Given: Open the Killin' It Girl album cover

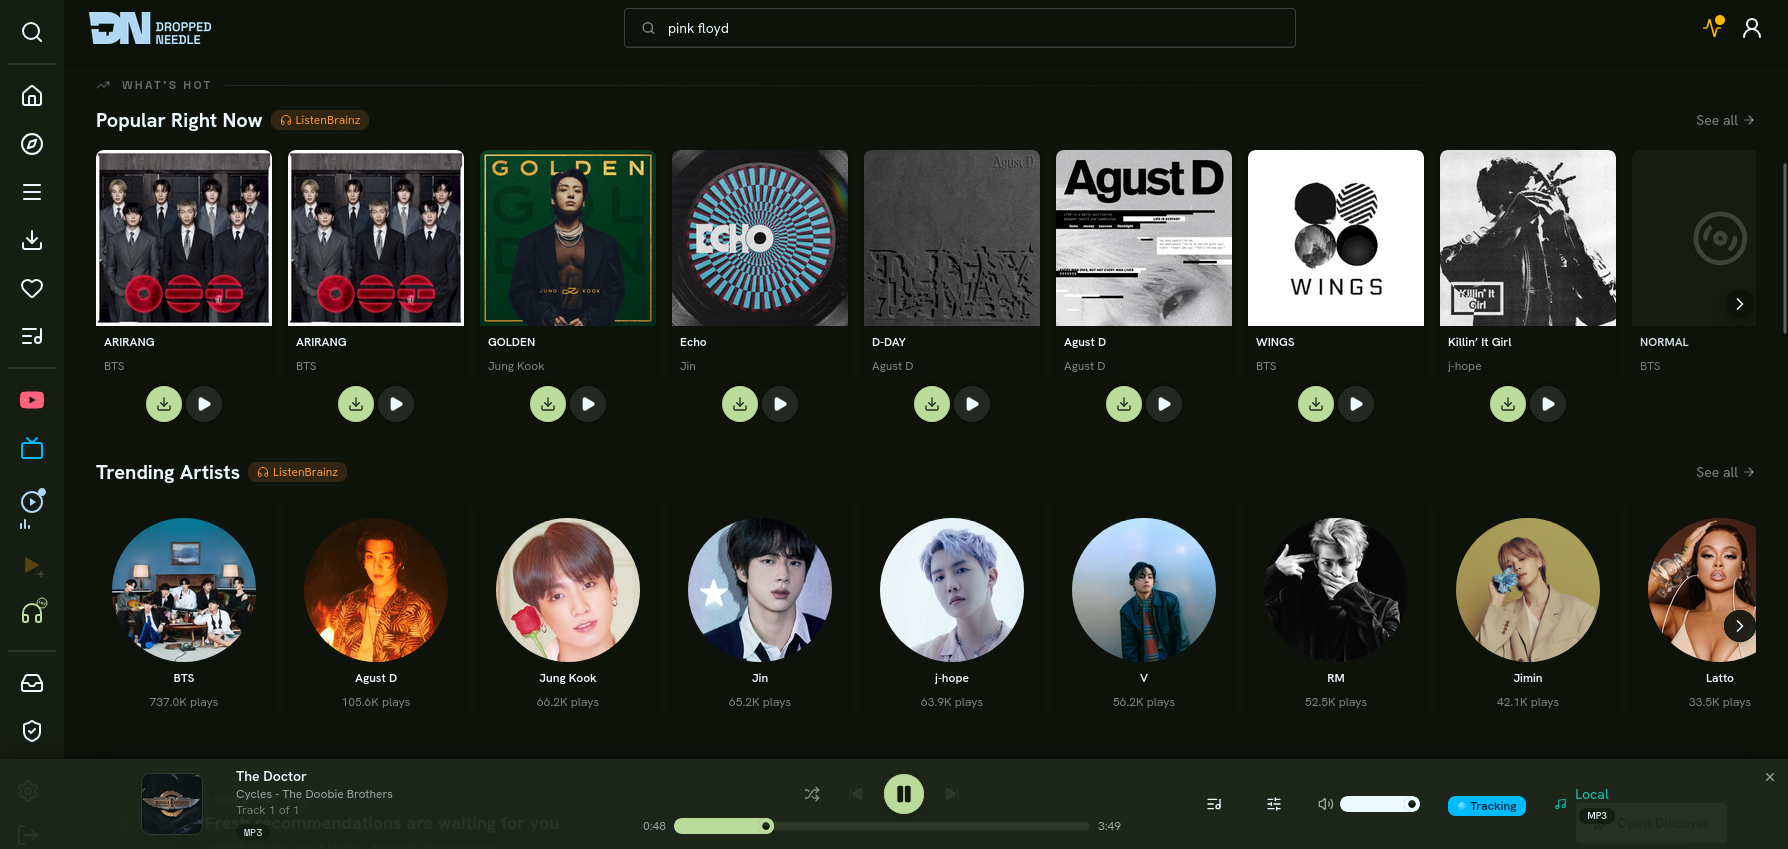Looking at the screenshot, I should pyautogui.click(x=1528, y=238).
